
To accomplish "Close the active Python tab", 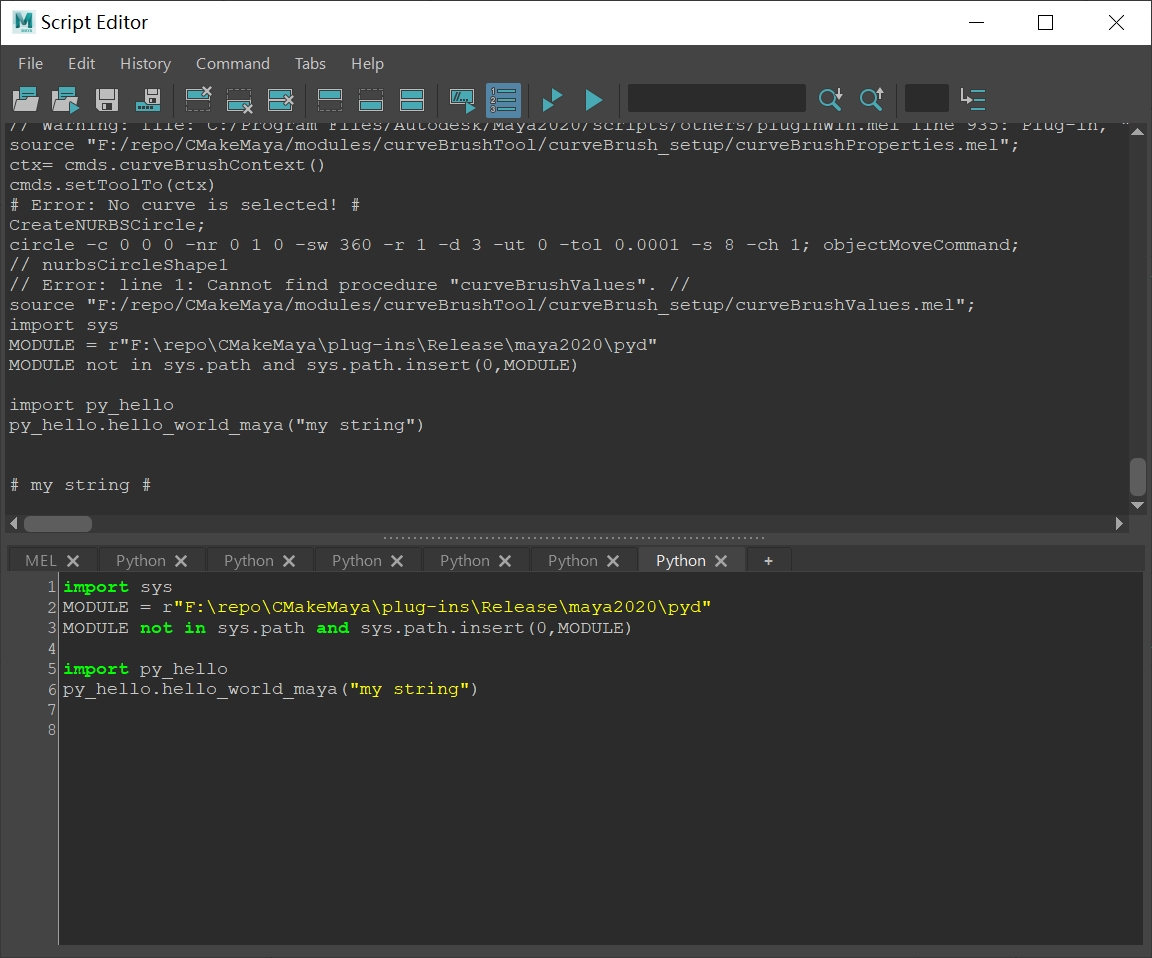I will [721, 561].
